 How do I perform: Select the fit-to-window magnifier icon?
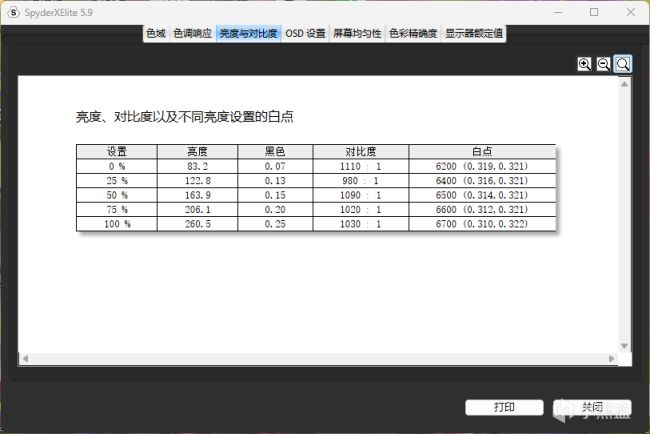pos(623,64)
